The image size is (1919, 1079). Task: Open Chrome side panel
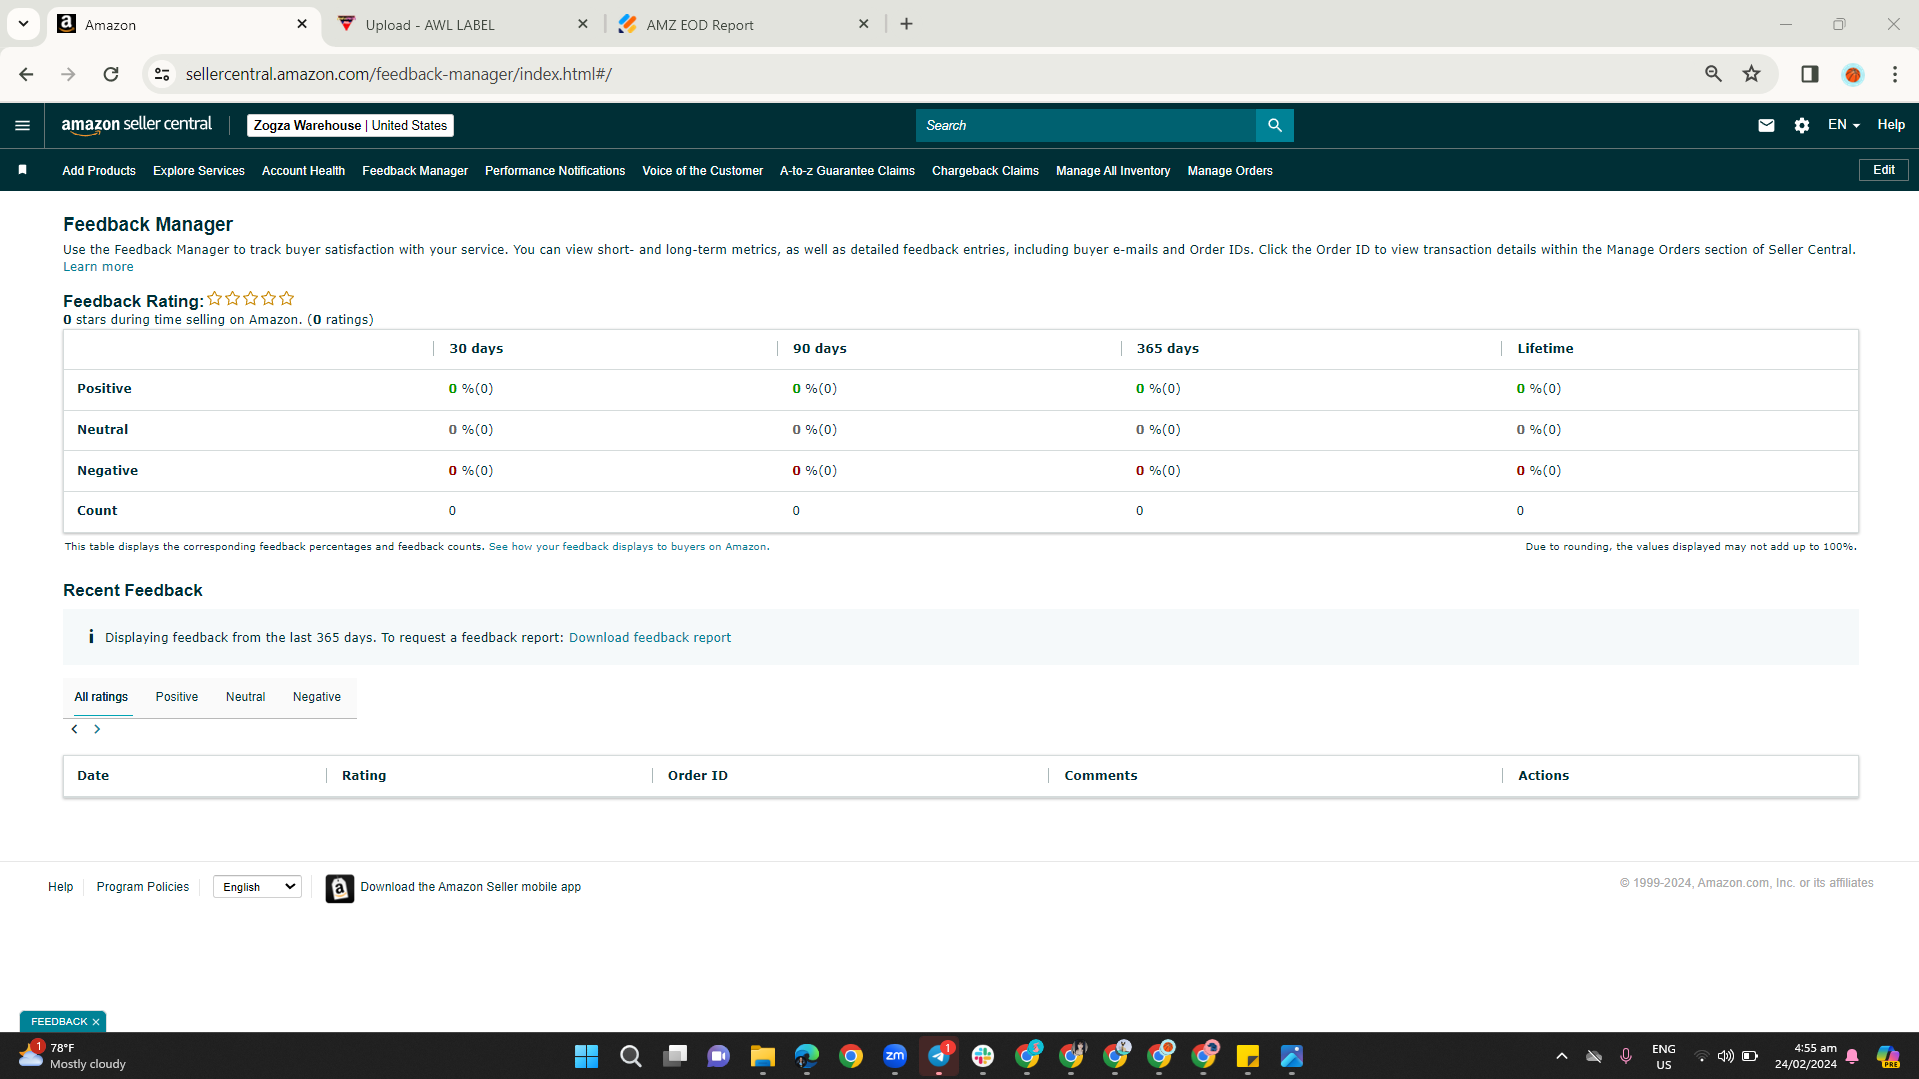point(1809,74)
